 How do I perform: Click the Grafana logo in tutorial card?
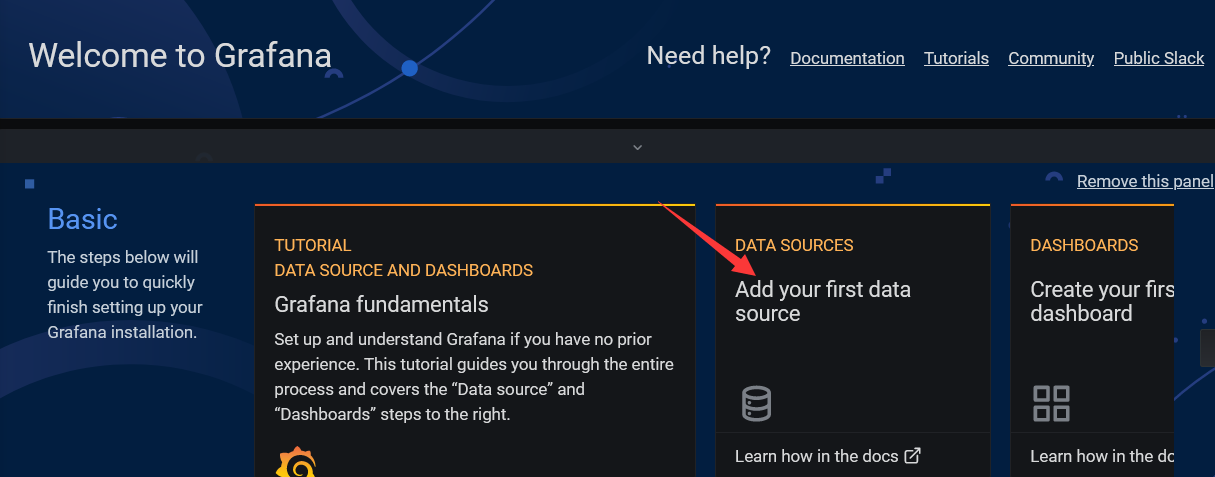296,463
